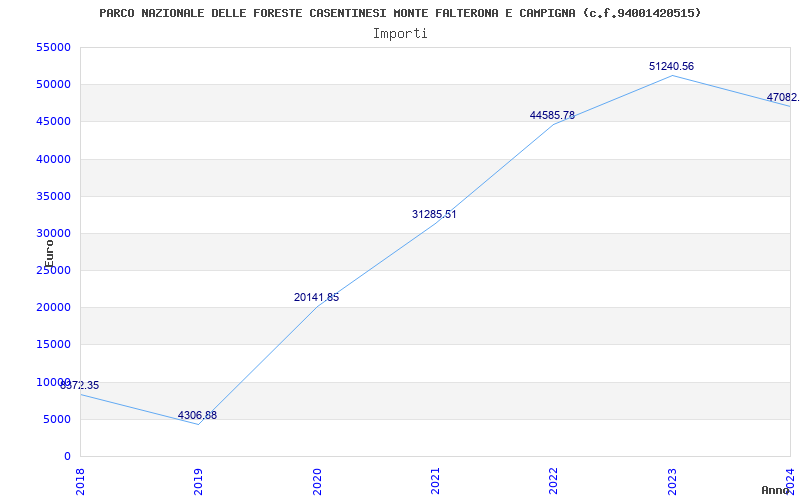This screenshot has height=500, width=800.
Task: Click the 2022 x-axis year label
Action: coord(554,481)
